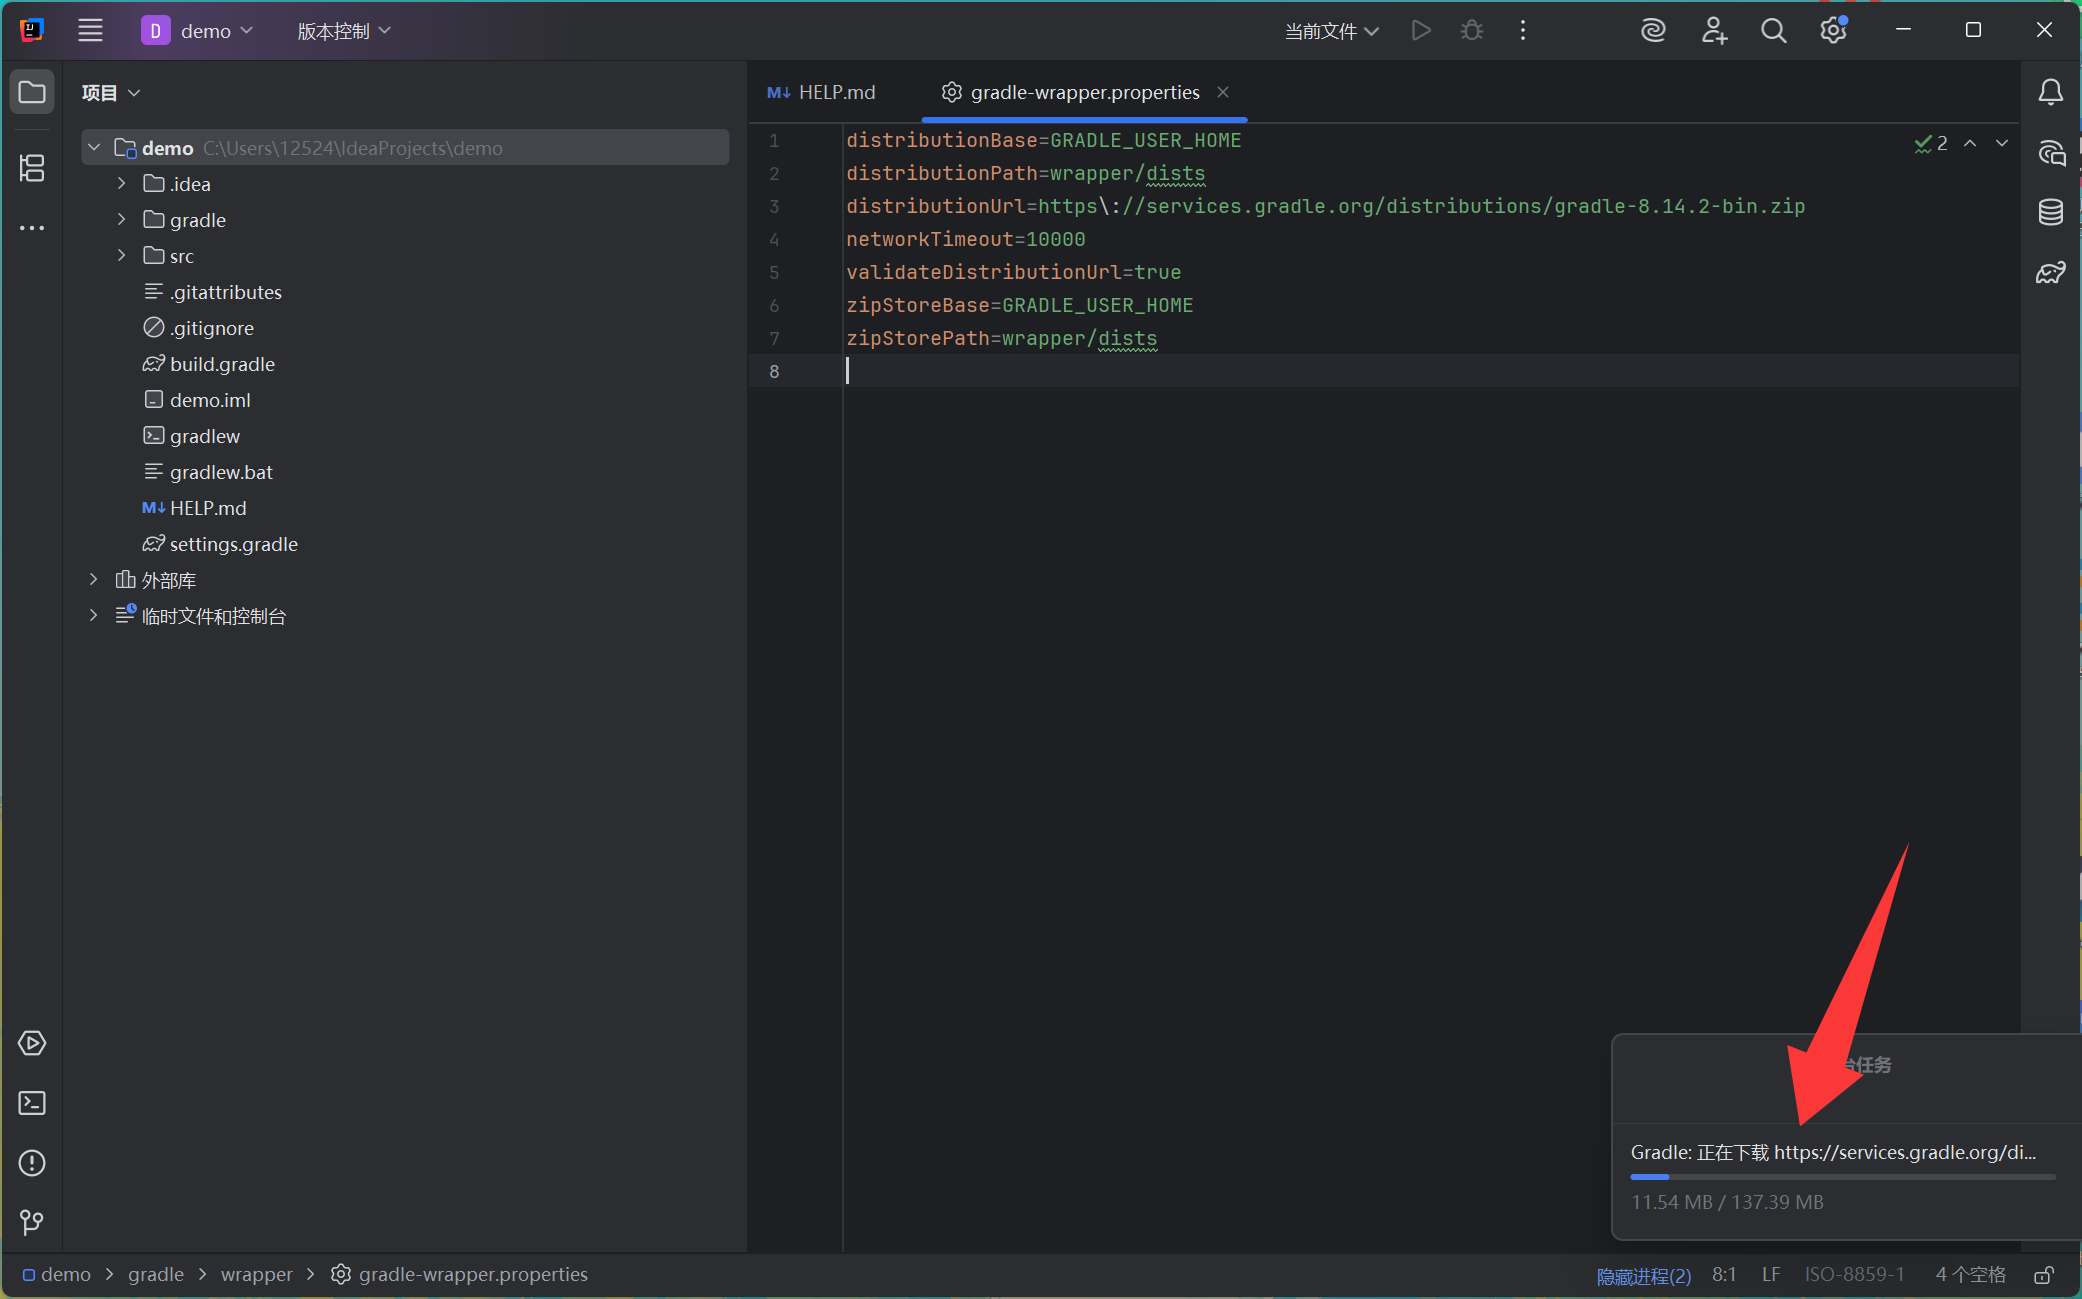Open the Structure tool window icon
The height and width of the screenshot is (1299, 2082).
click(x=32, y=167)
